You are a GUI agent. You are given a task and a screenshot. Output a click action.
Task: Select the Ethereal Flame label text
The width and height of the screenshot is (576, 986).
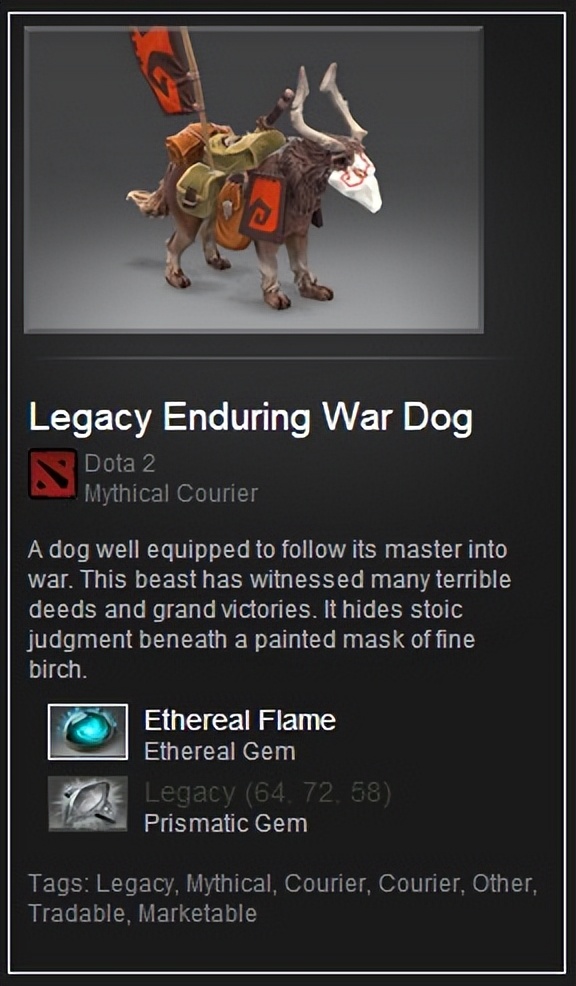tap(240, 721)
